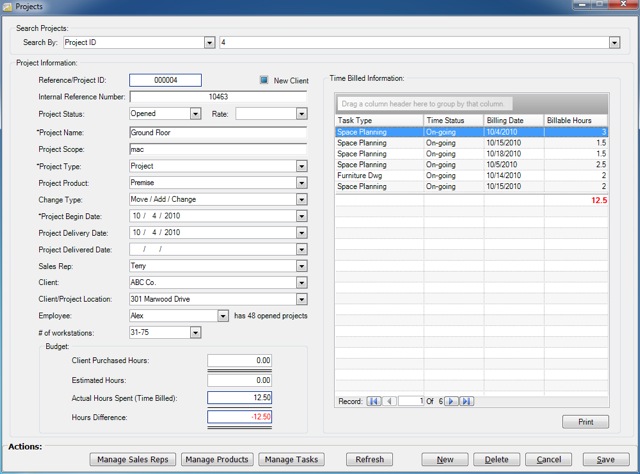The width and height of the screenshot is (640, 474).
Task: Open the Sales Rep dropdown list
Action: tap(301, 266)
